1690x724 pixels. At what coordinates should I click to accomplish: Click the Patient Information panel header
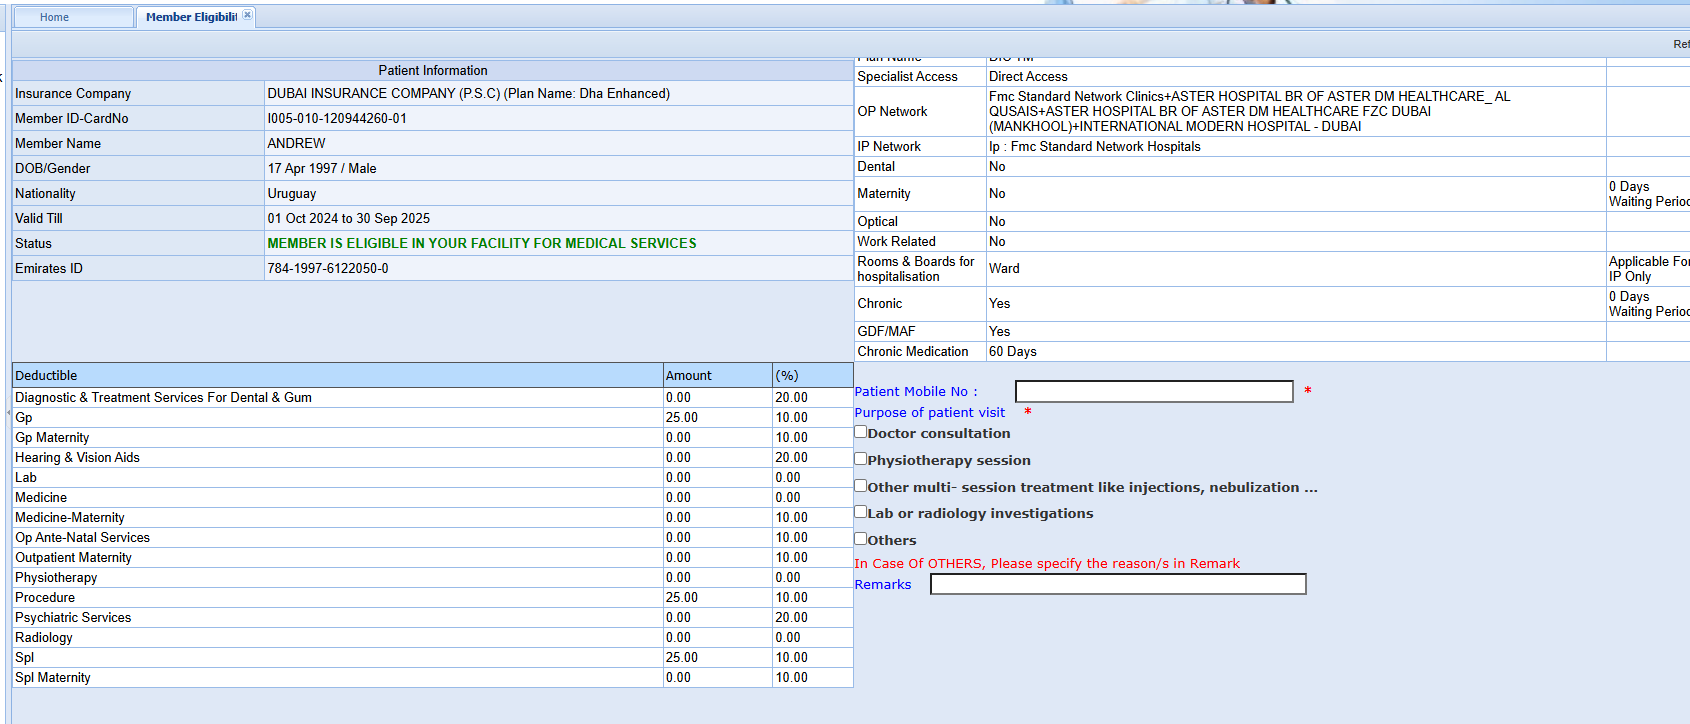432,70
